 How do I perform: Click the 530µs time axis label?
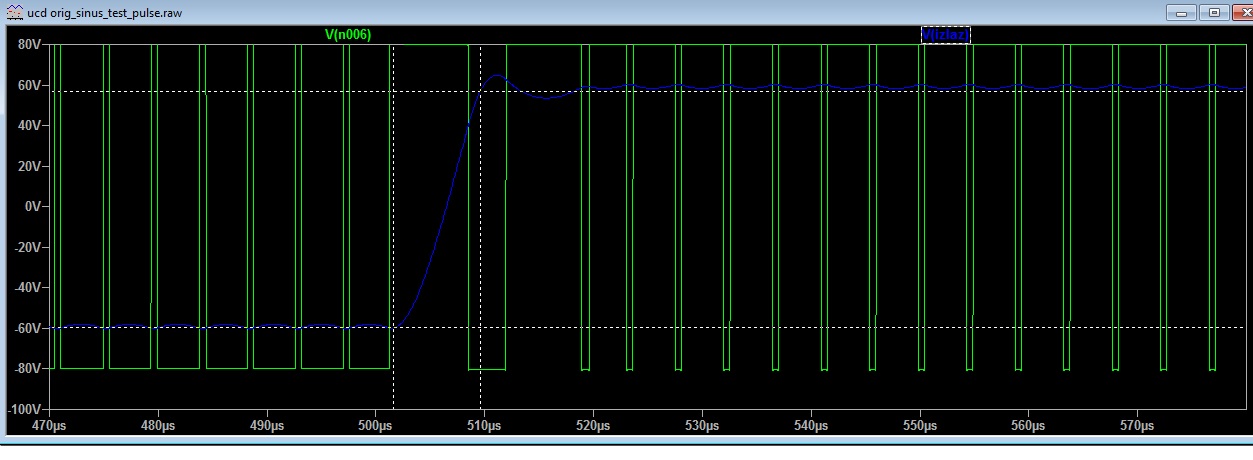(x=702, y=426)
